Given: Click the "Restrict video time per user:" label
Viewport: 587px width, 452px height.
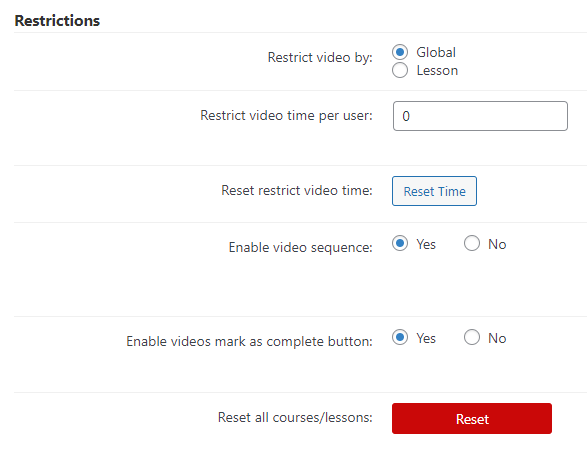Looking at the screenshot, I should click(x=286, y=115).
